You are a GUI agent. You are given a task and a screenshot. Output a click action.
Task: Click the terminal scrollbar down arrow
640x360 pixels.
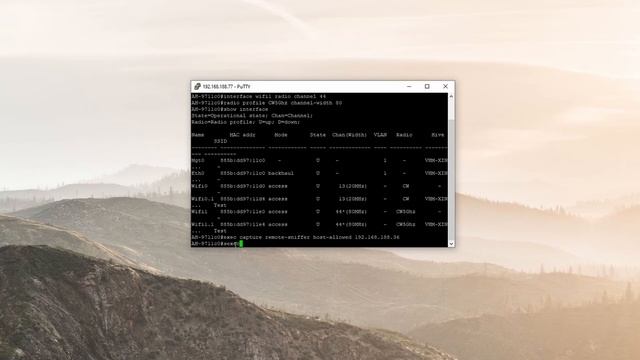(x=451, y=244)
